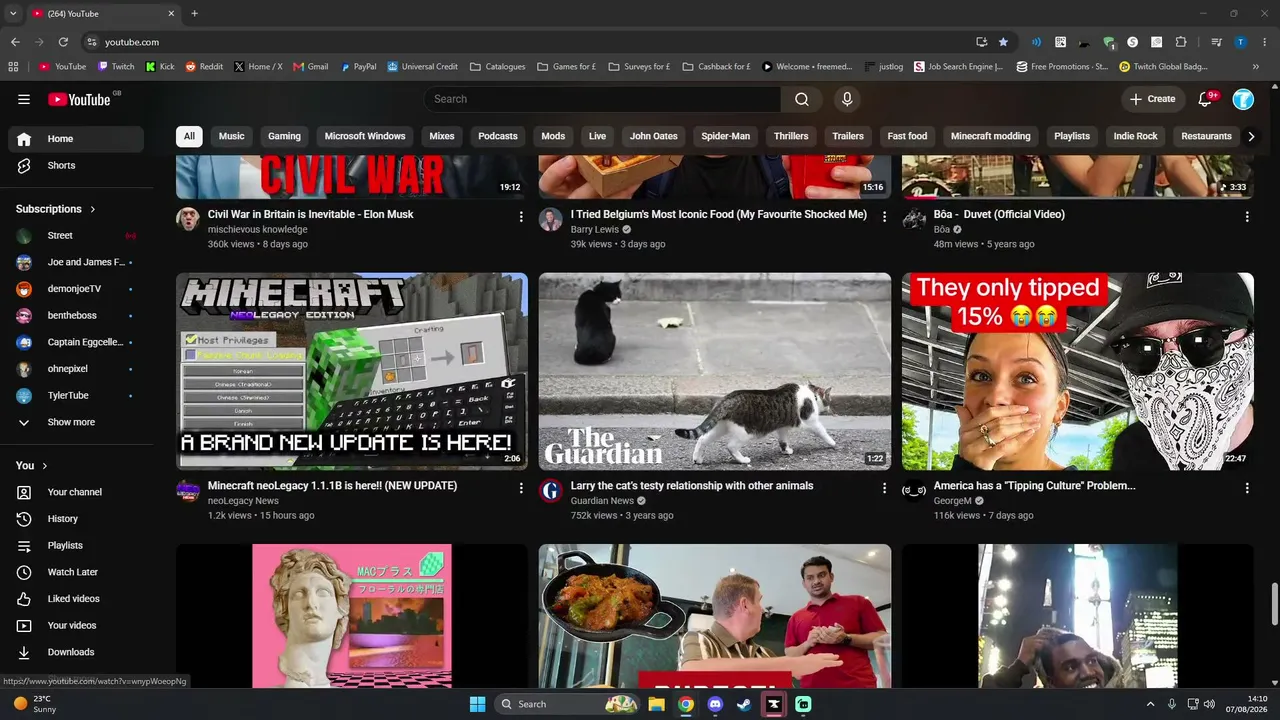Open the Barry Lewis channel avatar
1280x720 pixels.
tap(551, 220)
